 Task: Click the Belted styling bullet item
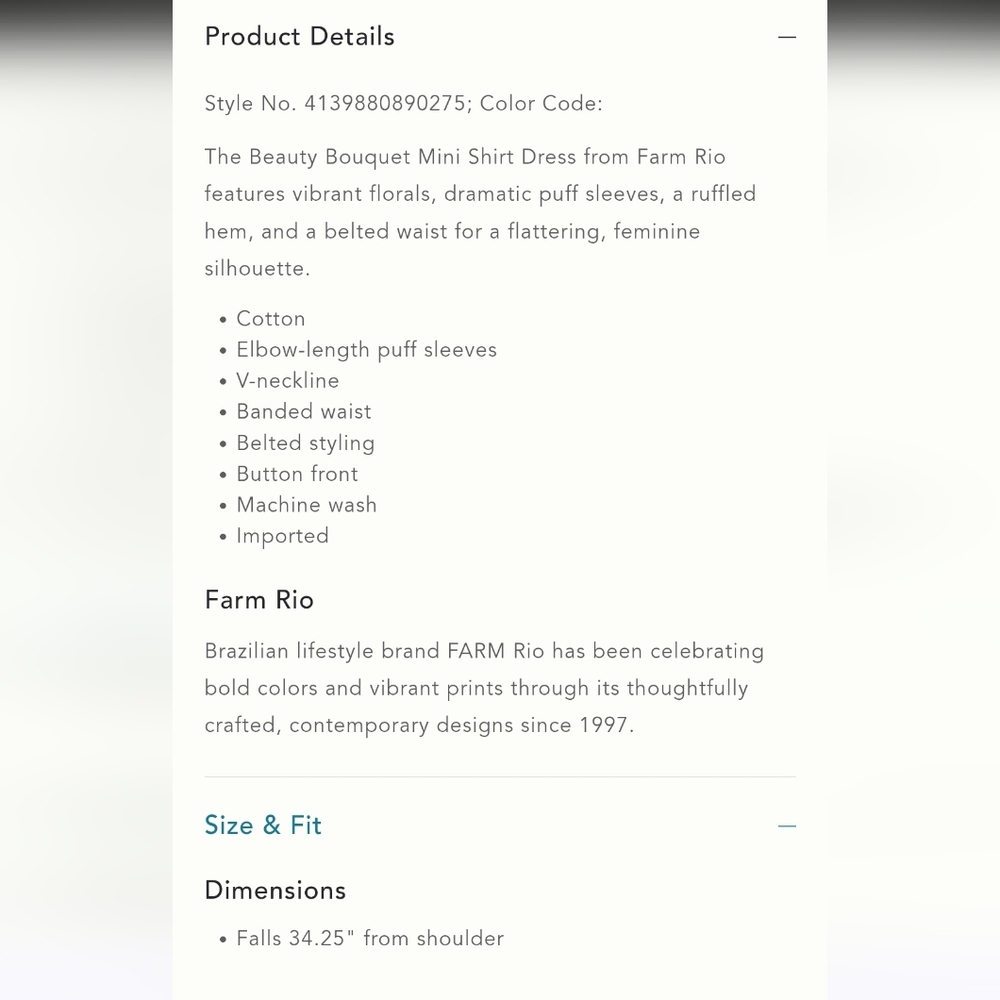click(305, 443)
